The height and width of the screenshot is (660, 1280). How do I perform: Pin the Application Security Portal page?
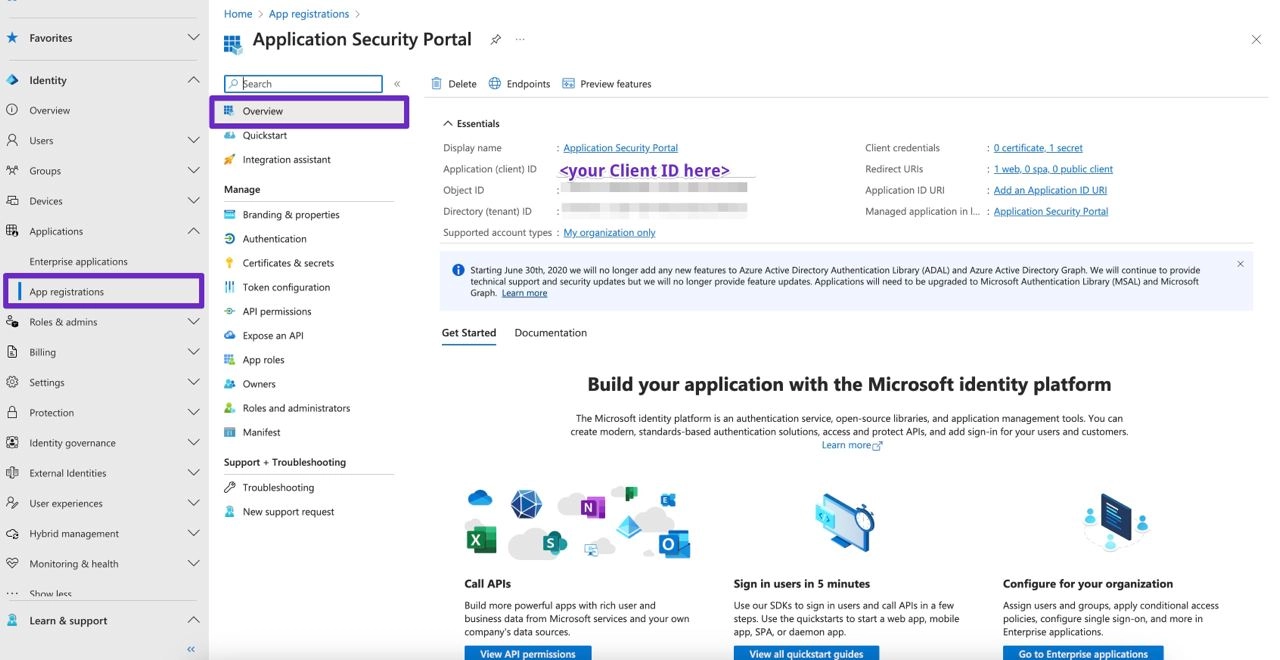495,40
